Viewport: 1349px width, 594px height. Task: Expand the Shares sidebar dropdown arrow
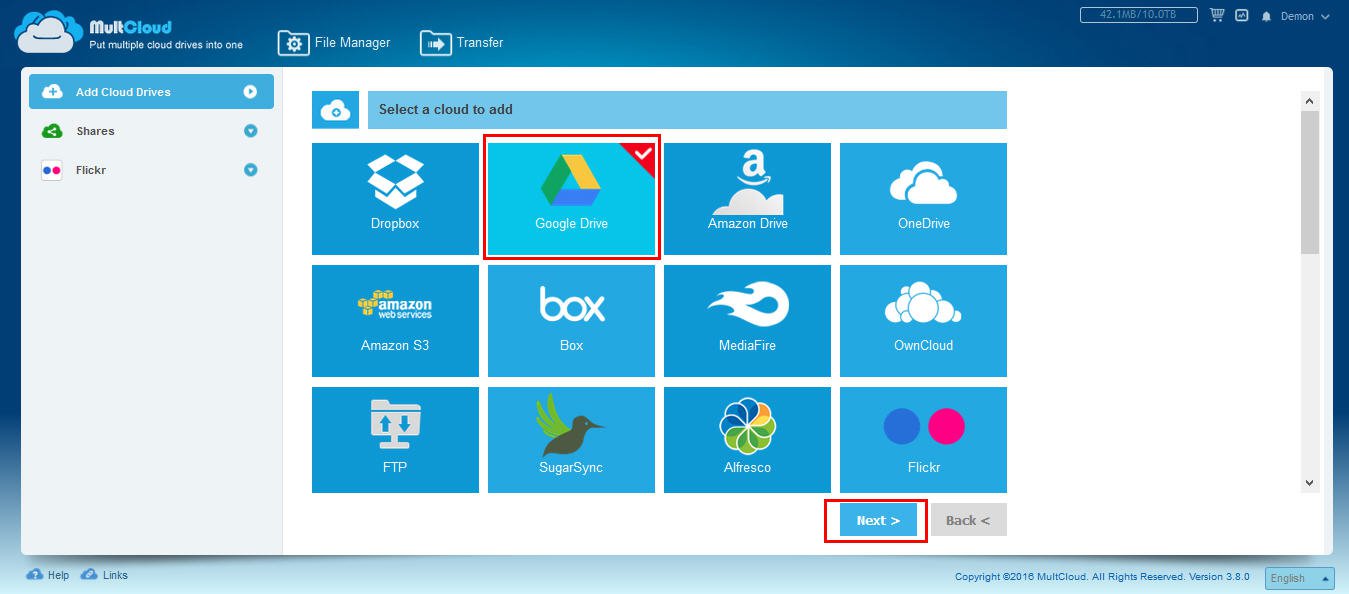point(251,131)
